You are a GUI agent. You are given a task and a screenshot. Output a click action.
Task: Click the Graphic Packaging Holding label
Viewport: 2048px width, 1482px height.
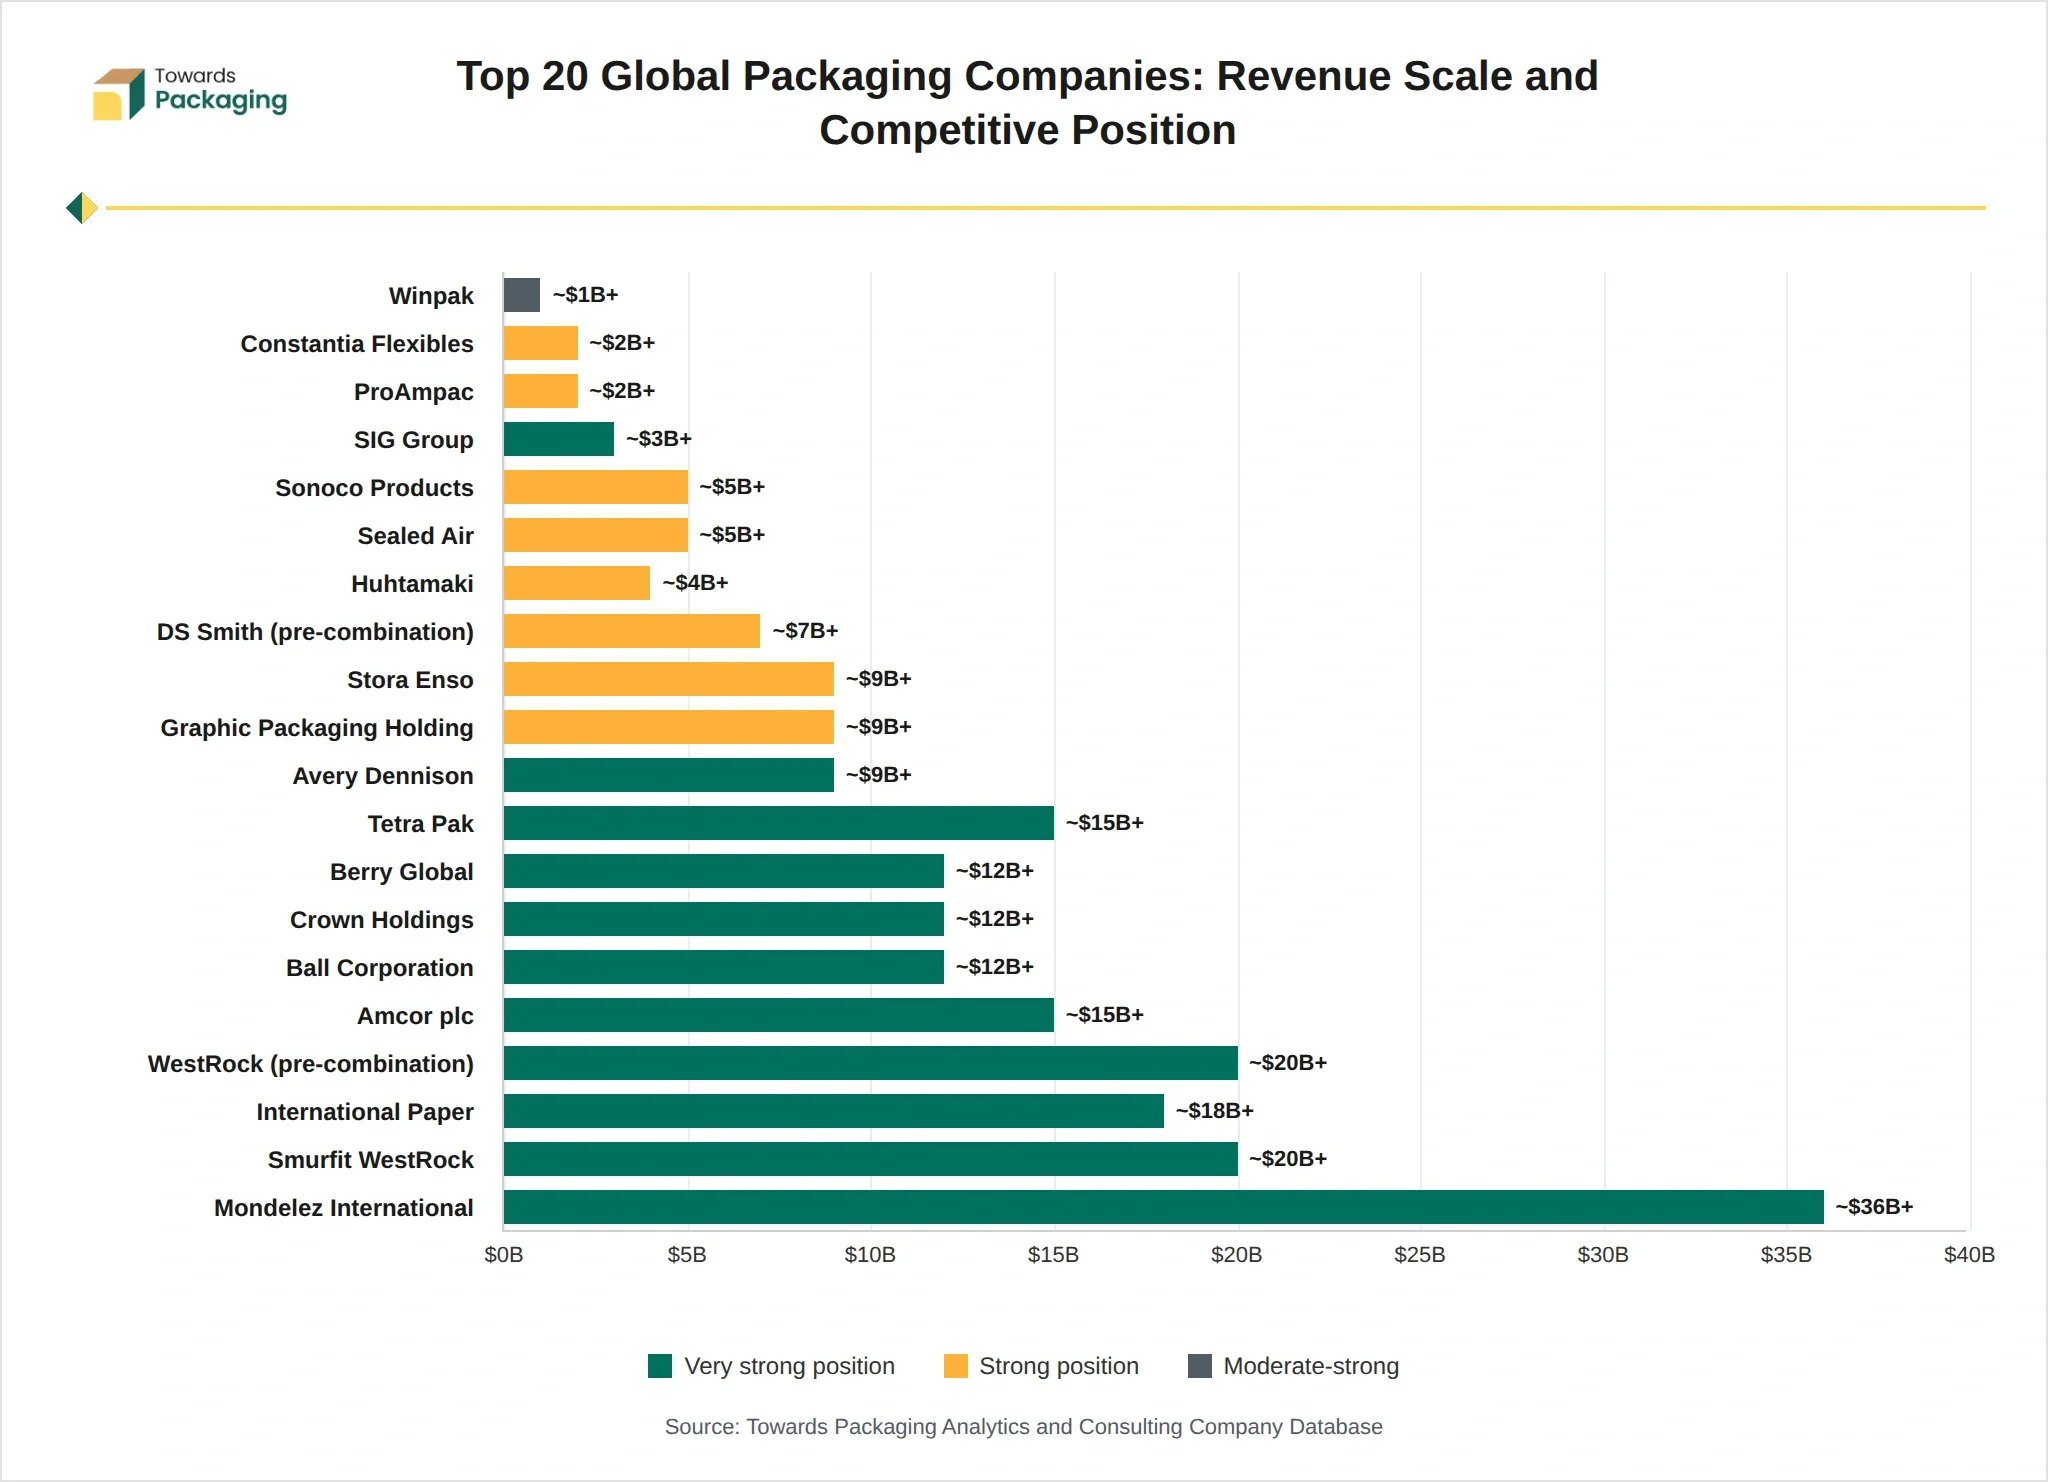click(317, 728)
